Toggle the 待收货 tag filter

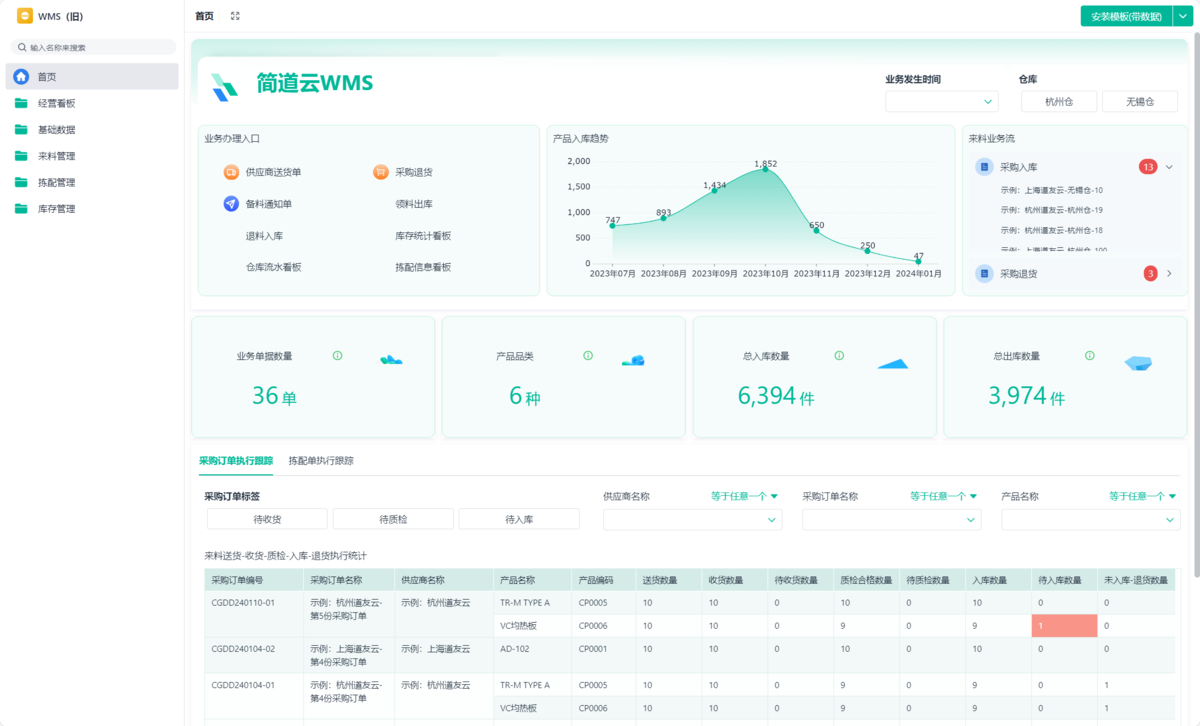(x=267, y=519)
